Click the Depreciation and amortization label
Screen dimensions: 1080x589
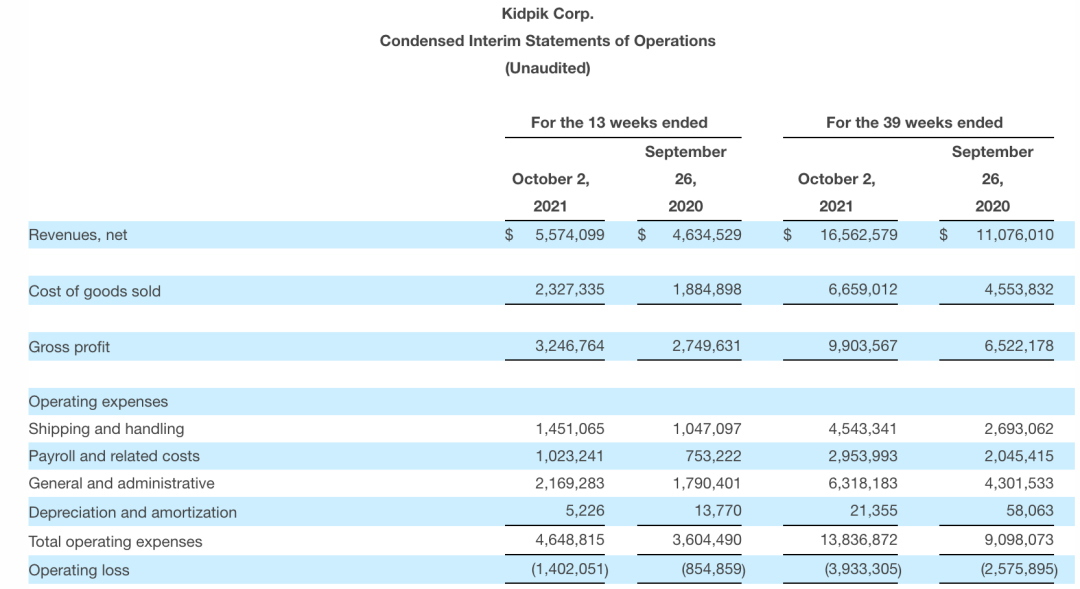click(x=132, y=513)
